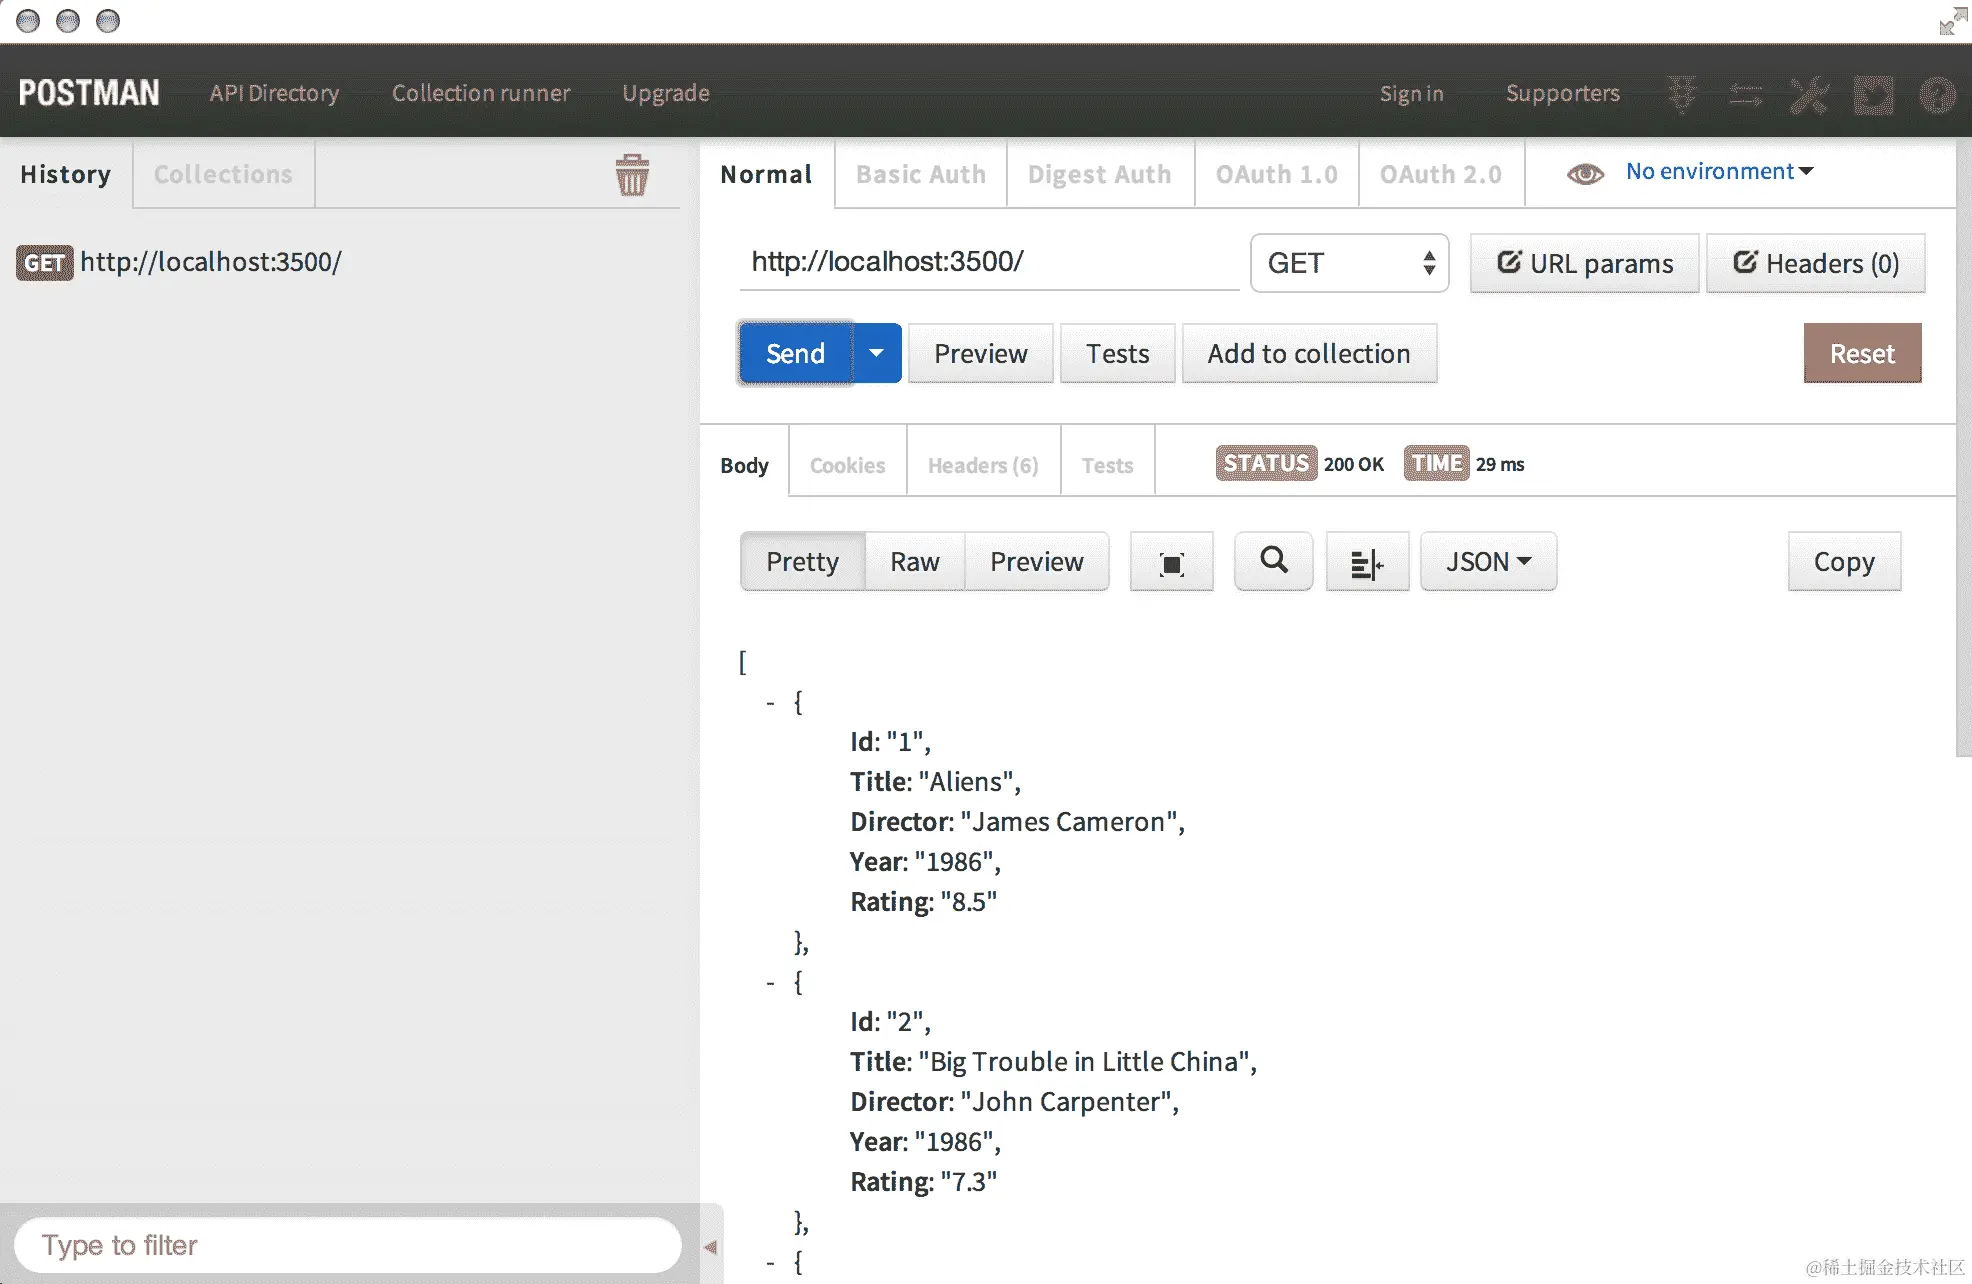Click the Add to collection button
The width and height of the screenshot is (1972, 1284).
1308,353
